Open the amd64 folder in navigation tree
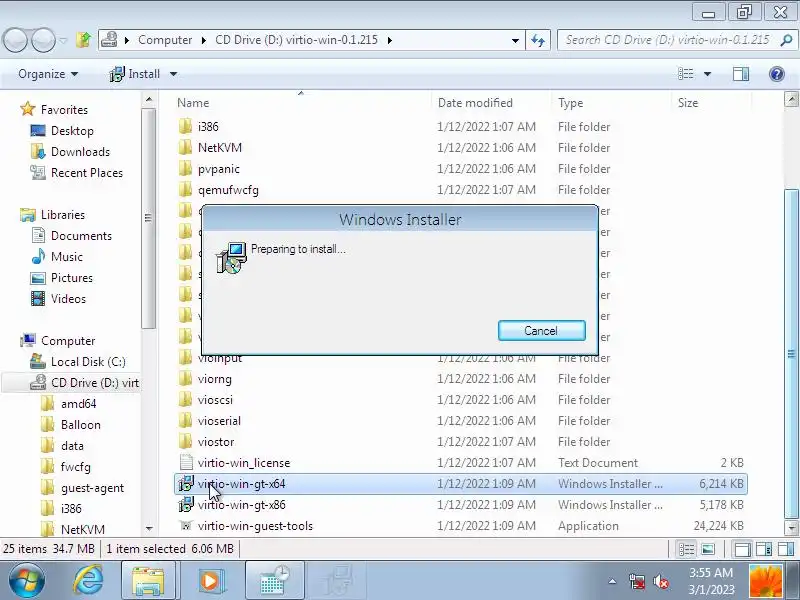The height and width of the screenshot is (600, 800). coord(79,404)
